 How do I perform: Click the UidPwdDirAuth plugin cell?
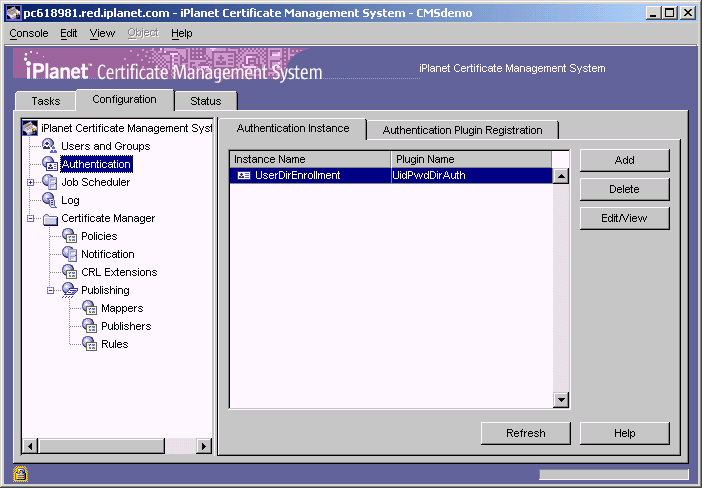tap(472, 176)
